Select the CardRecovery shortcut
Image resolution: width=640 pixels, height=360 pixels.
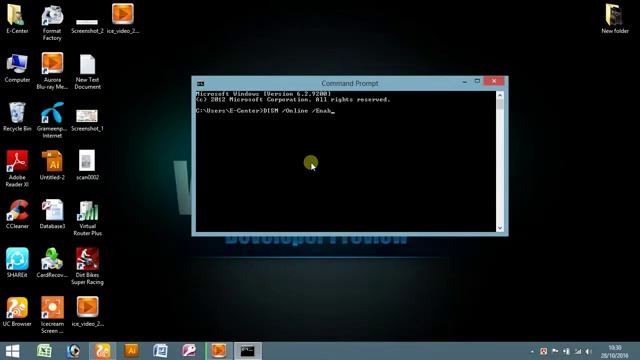click(52, 262)
